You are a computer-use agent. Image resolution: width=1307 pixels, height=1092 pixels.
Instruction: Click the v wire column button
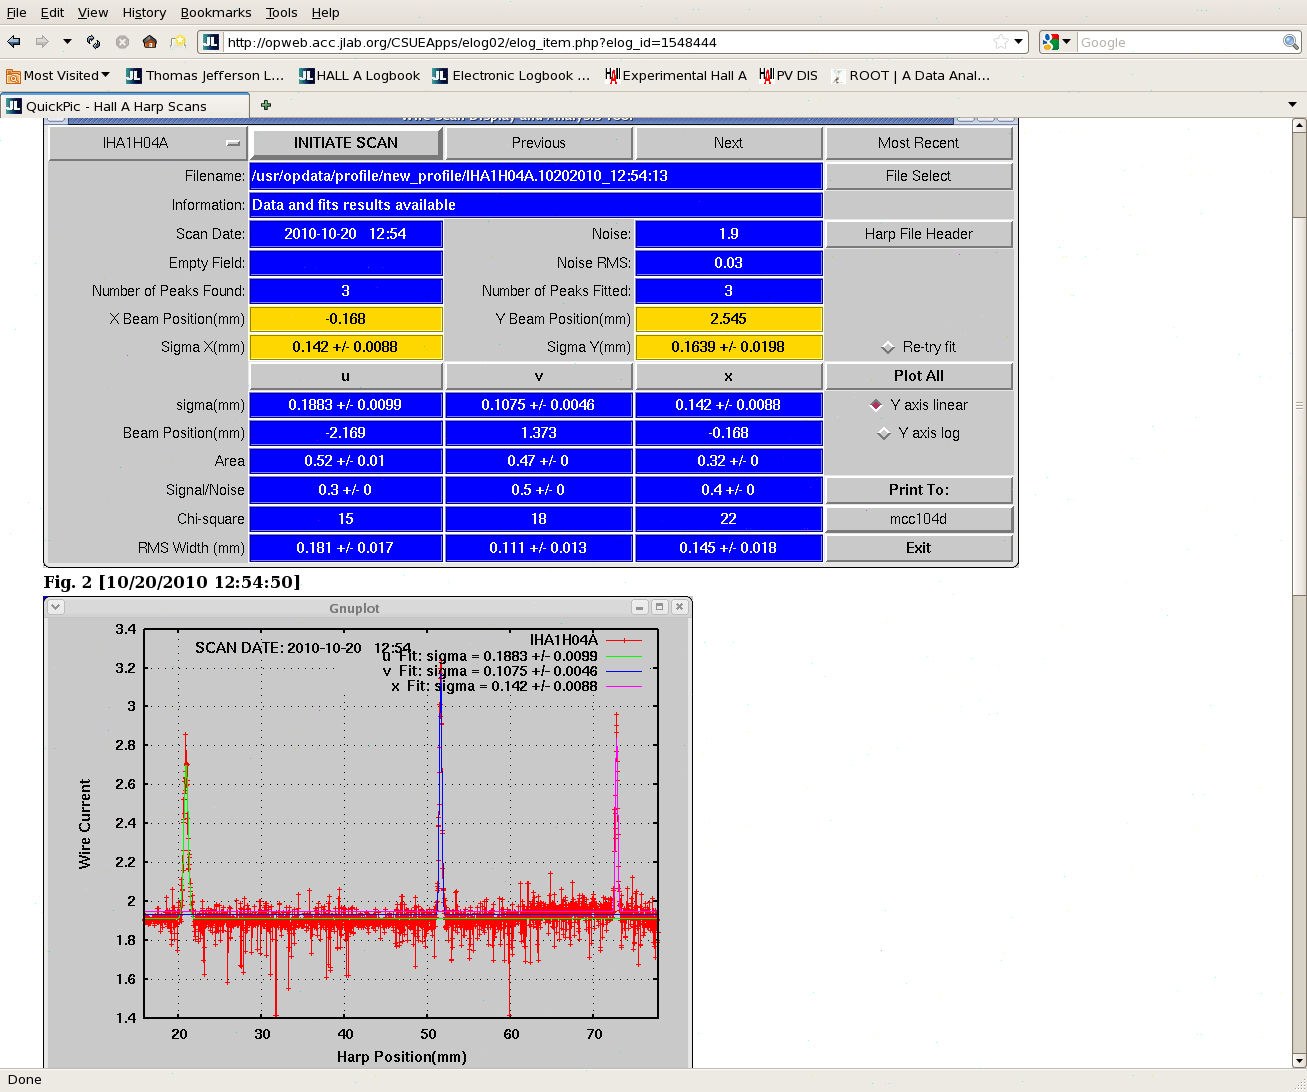[539, 376]
